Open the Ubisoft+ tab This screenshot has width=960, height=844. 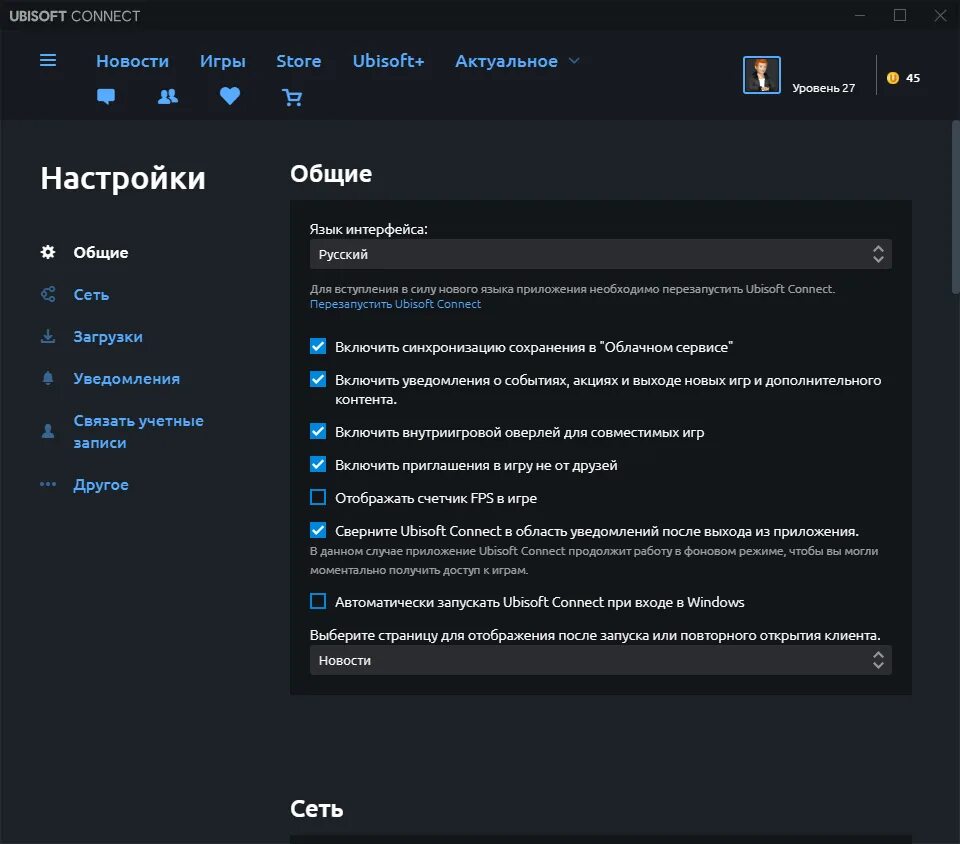[x=388, y=61]
